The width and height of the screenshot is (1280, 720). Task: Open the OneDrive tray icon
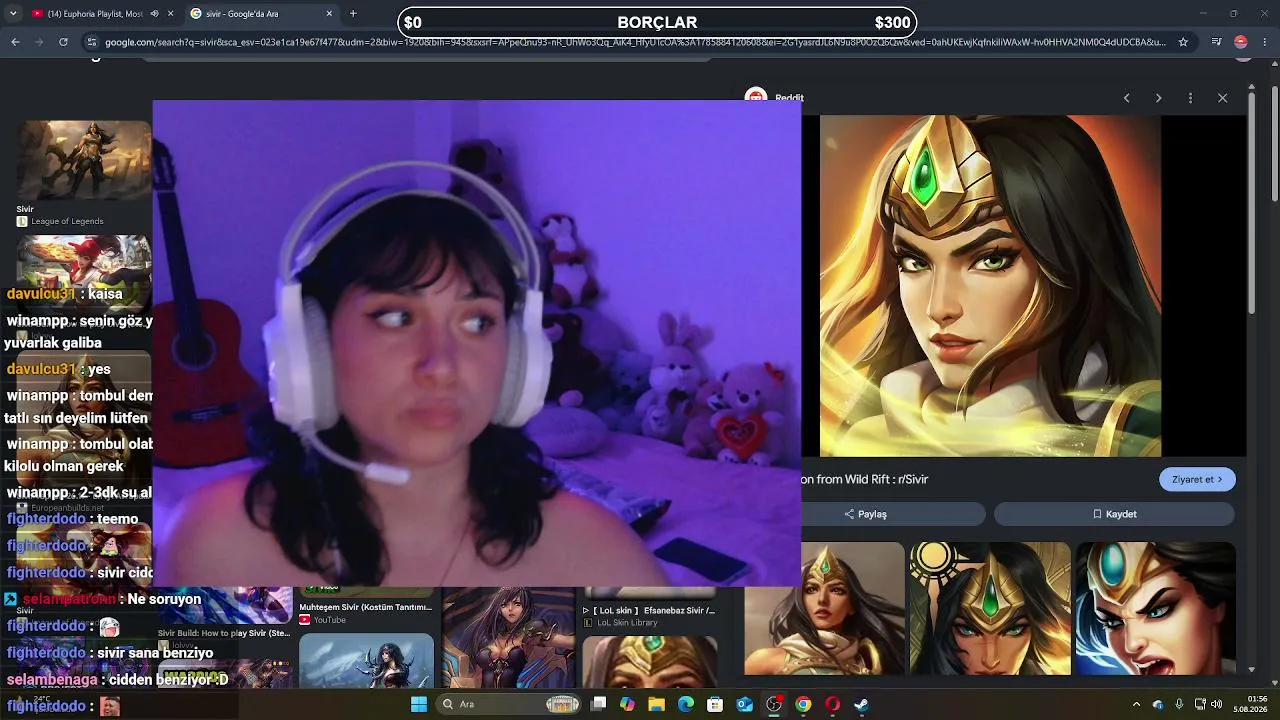point(1158,704)
